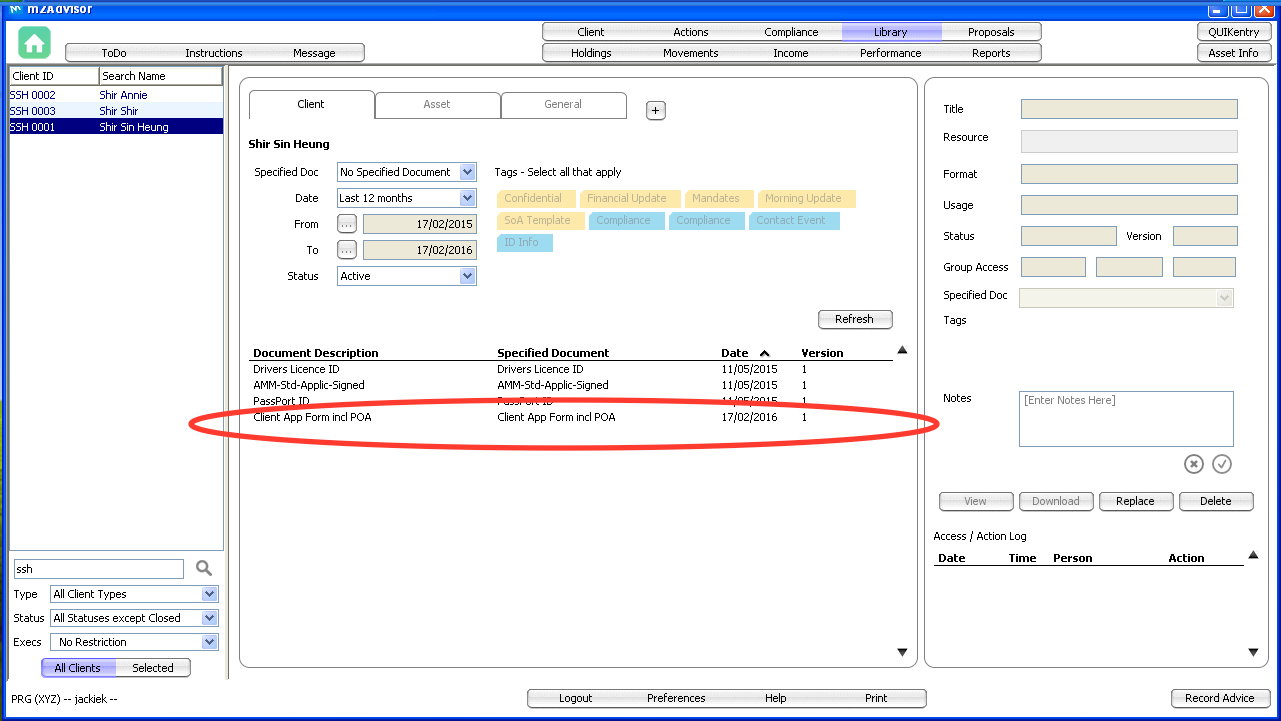
Task: Open the Compliance menu
Action: click(x=791, y=32)
